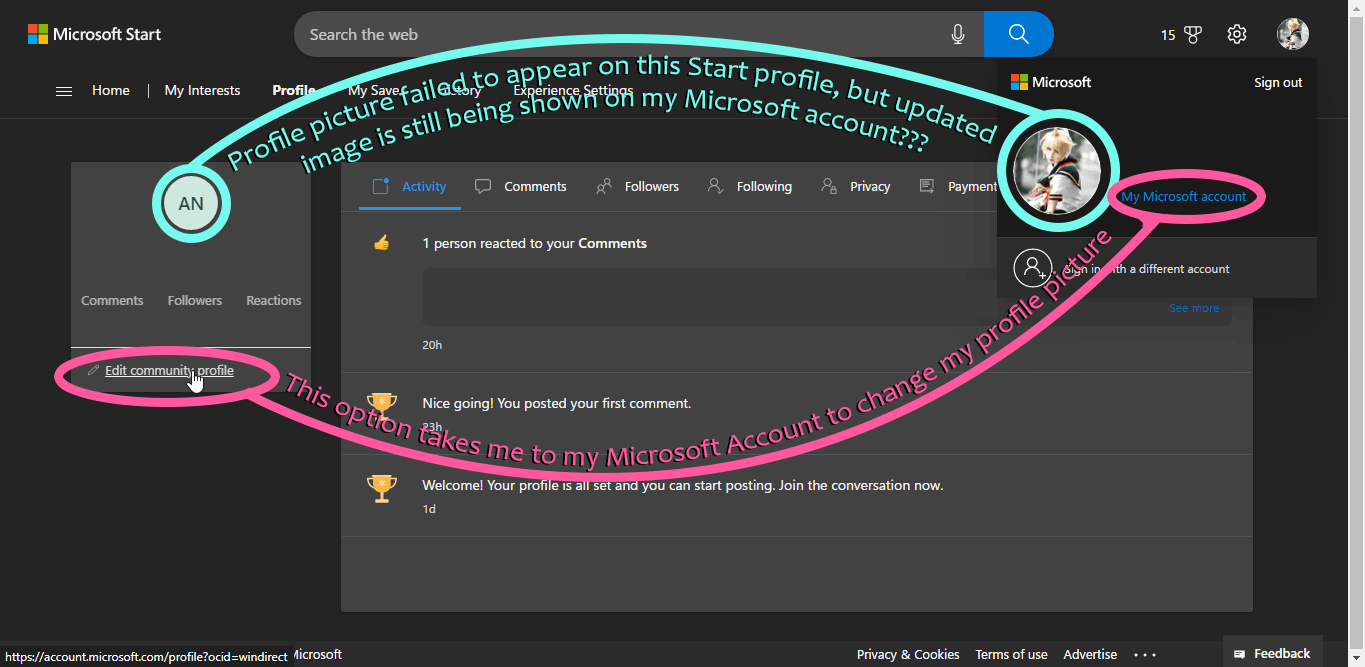Open the hamburger navigation menu

63,90
